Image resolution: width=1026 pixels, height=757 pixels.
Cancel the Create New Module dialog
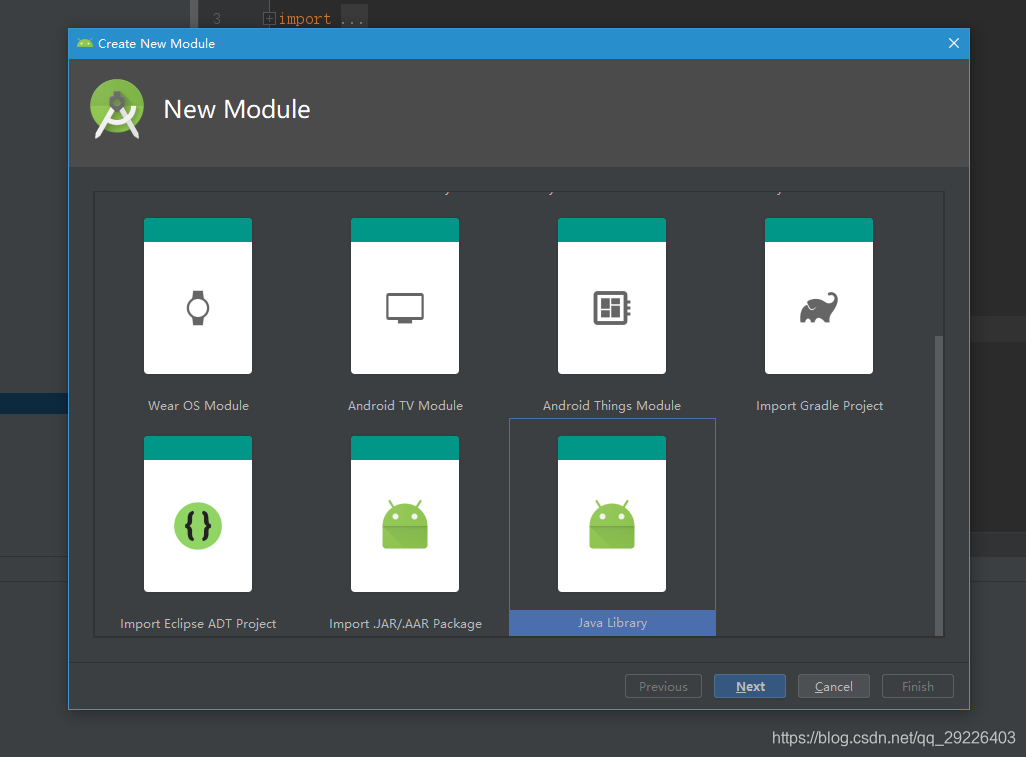834,686
